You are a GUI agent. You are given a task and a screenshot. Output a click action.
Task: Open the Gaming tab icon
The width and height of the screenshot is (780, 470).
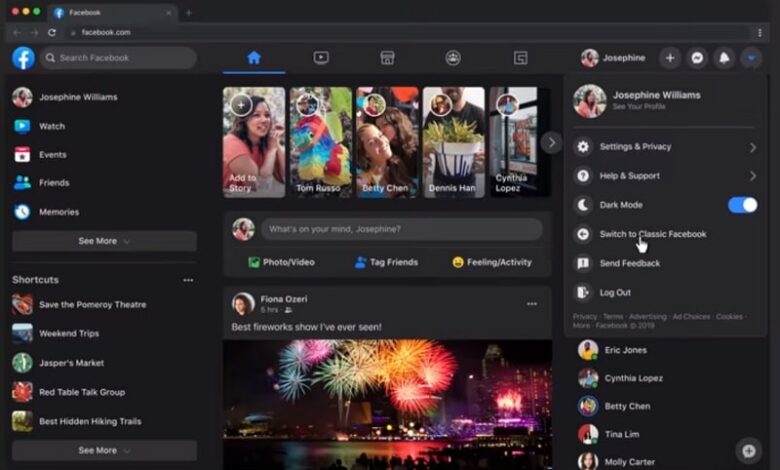tap(520, 58)
